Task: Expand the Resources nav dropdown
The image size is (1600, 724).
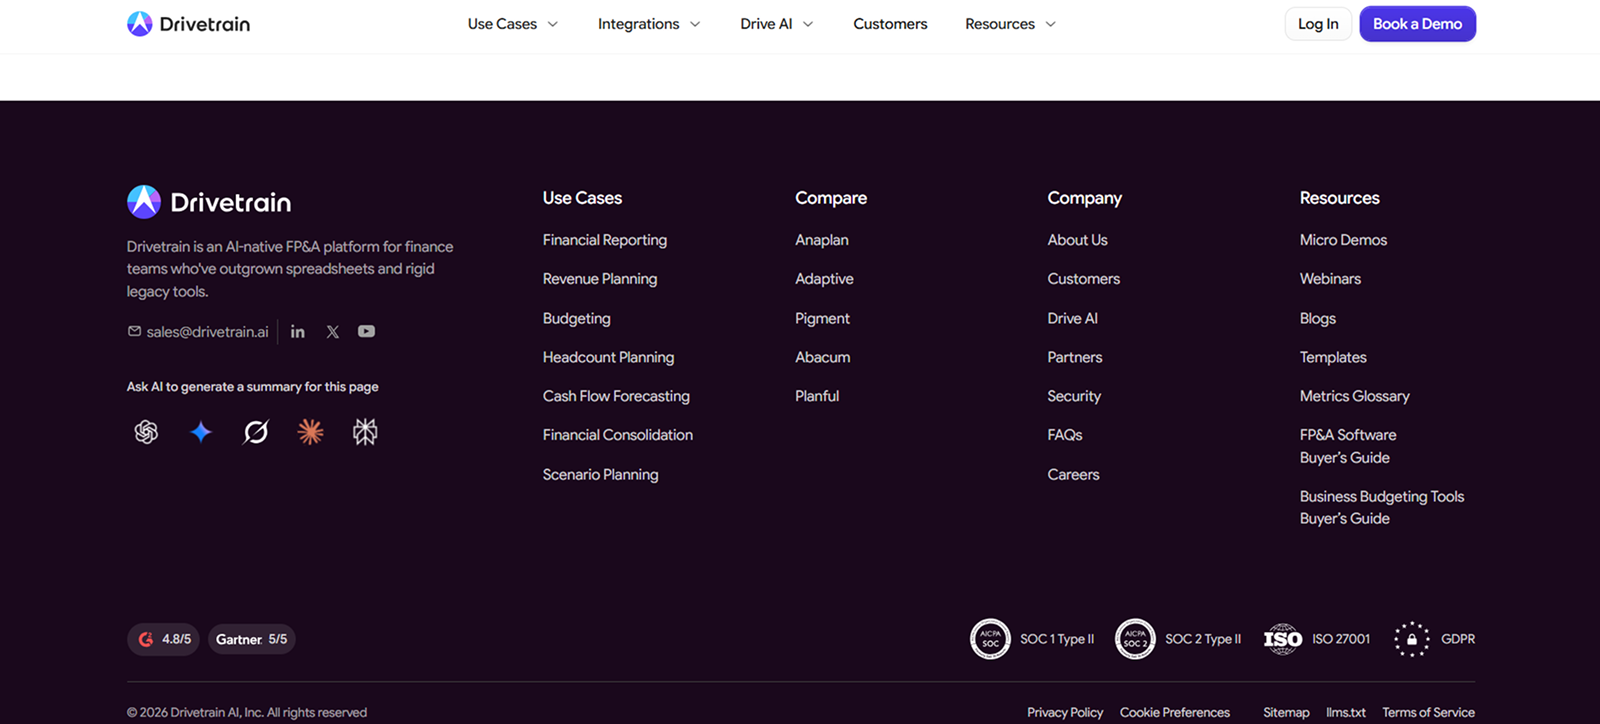Action: point(1010,24)
